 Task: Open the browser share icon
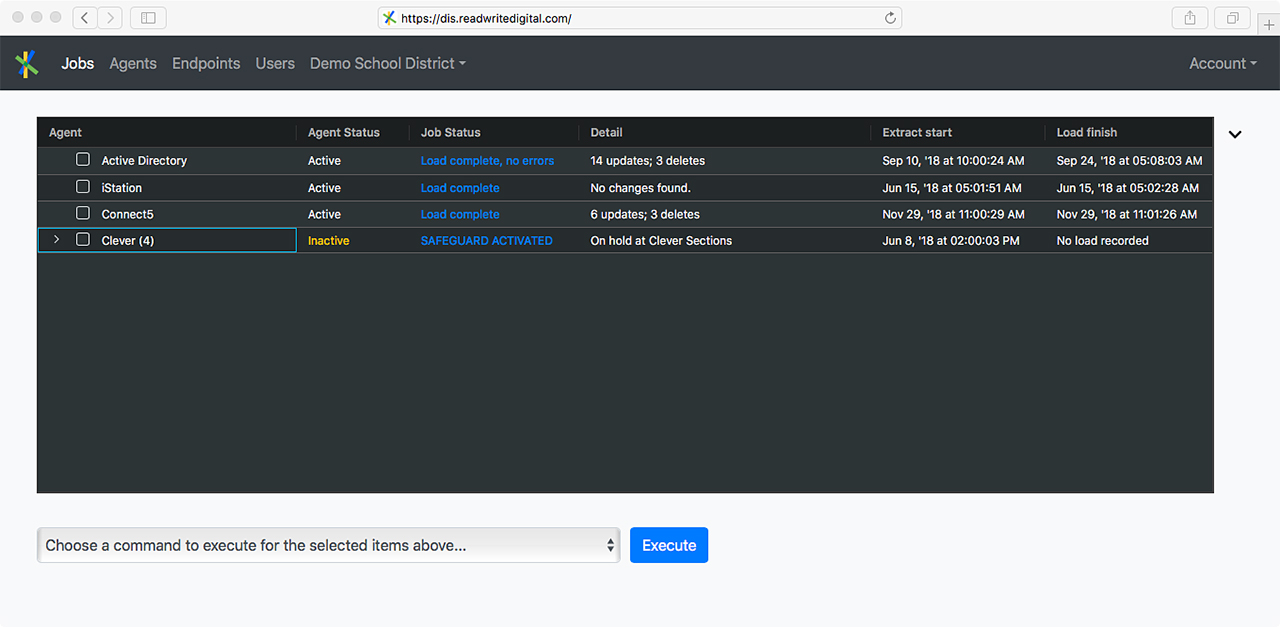point(1190,18)
